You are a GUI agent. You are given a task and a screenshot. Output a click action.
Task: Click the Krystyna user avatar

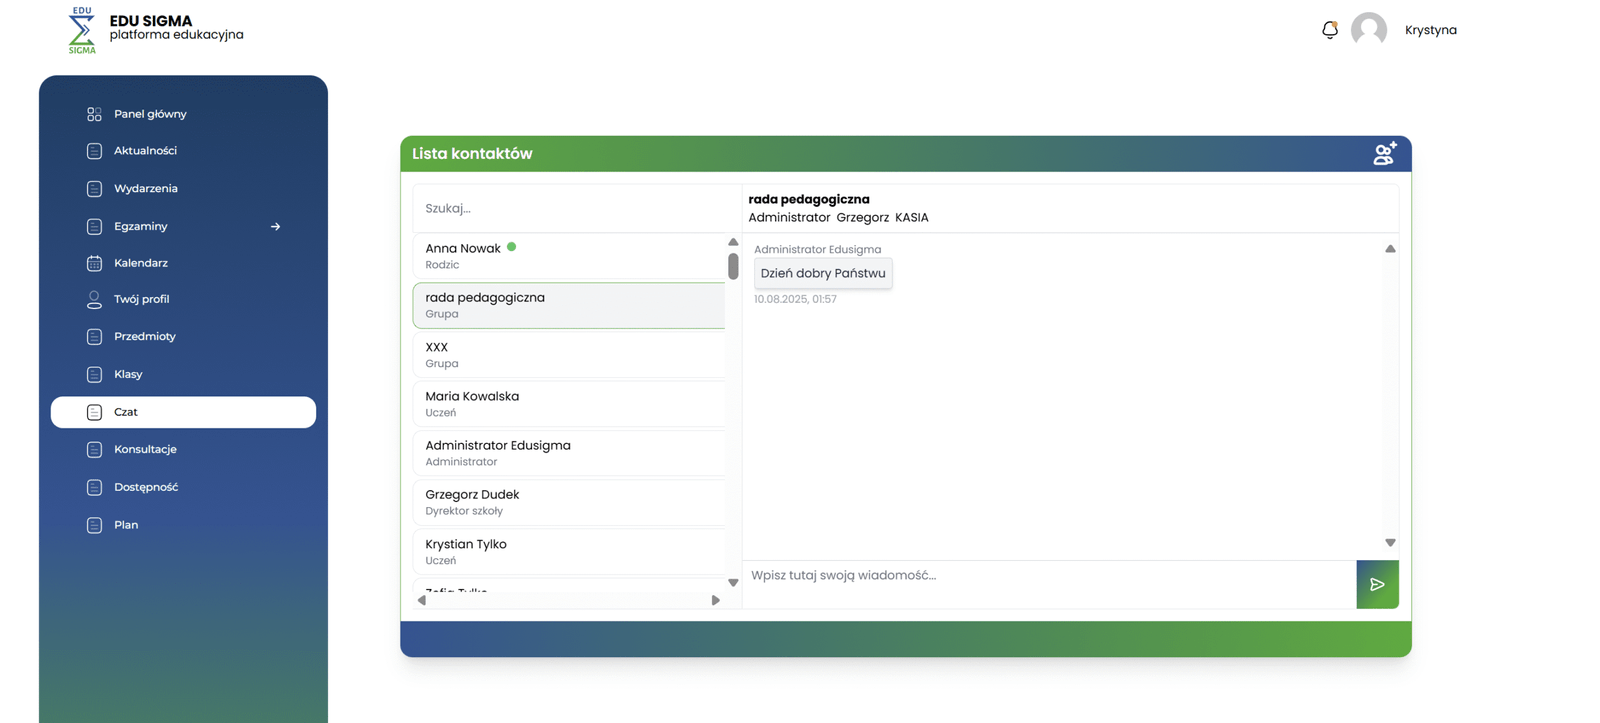point(1368,30)
